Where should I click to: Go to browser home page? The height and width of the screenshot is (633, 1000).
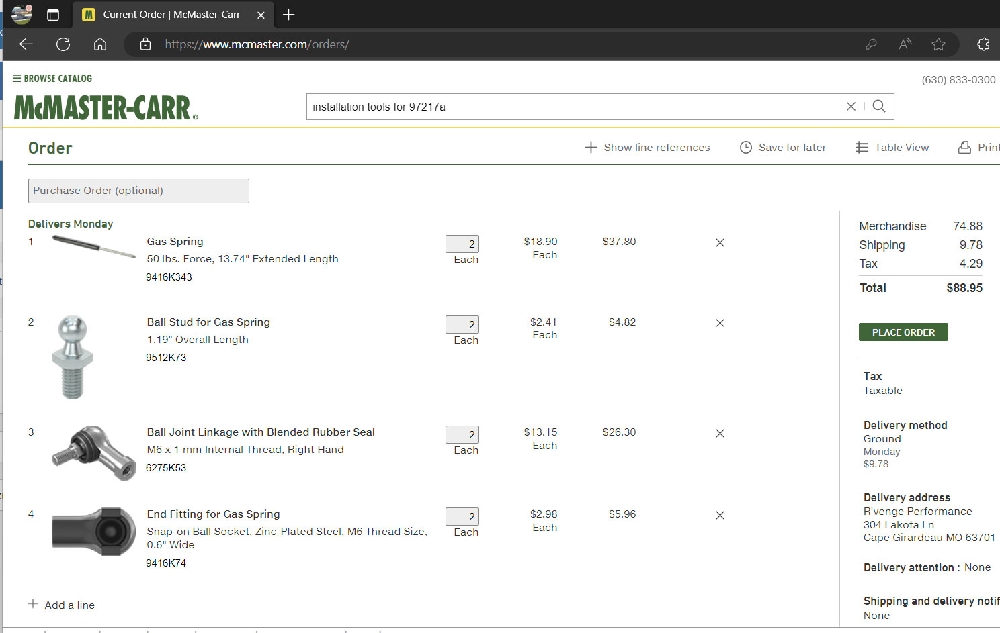[x=100, y=44]
